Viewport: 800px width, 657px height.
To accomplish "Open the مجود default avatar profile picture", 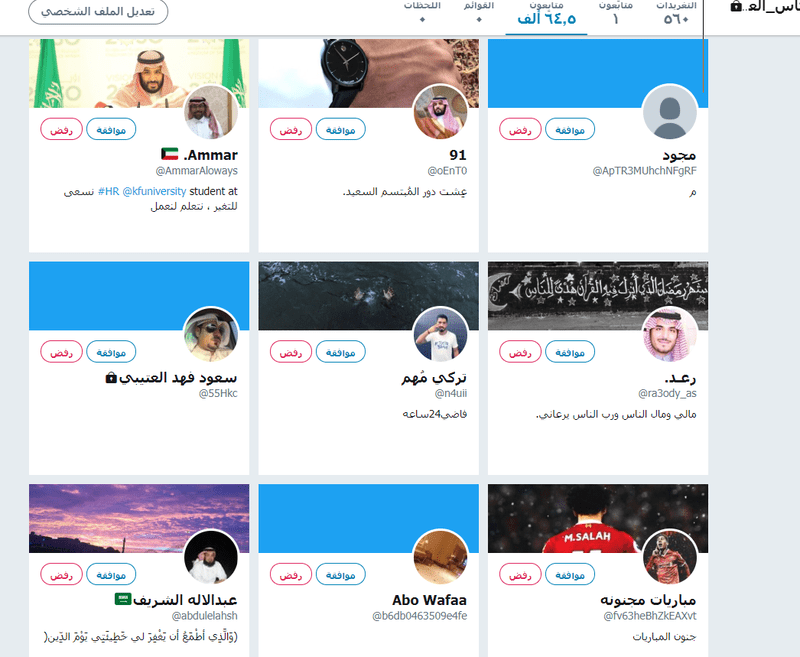I will tap(669, 112).
